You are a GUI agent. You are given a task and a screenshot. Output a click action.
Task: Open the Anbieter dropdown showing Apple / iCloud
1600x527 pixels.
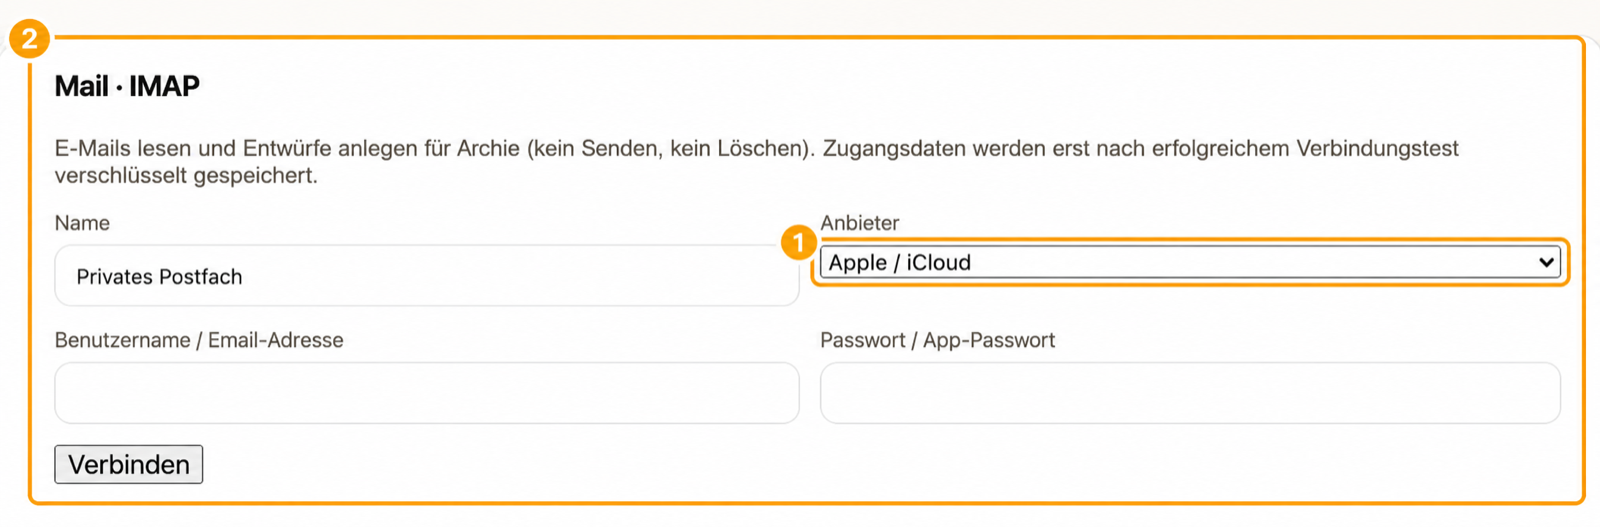point(1190,263)
